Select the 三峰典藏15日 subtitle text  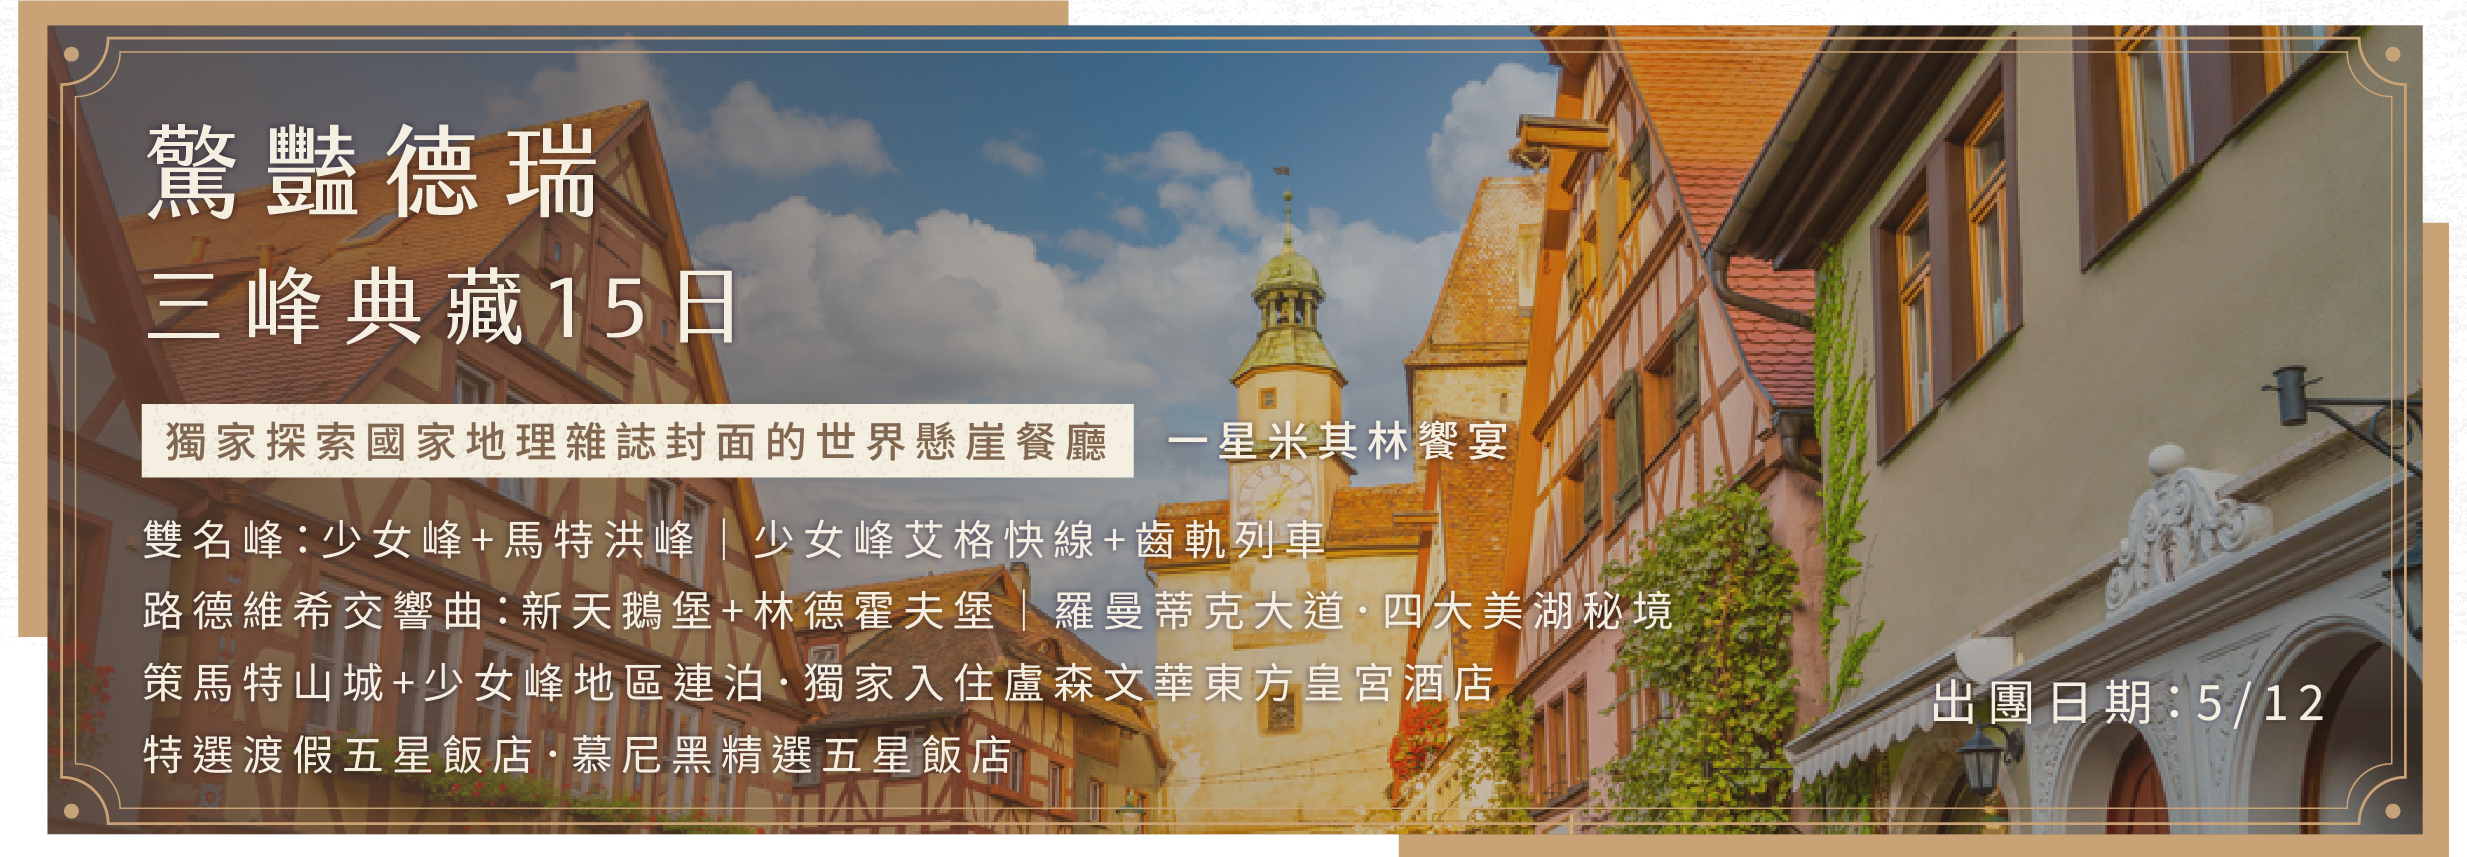[x=443, y=307]
